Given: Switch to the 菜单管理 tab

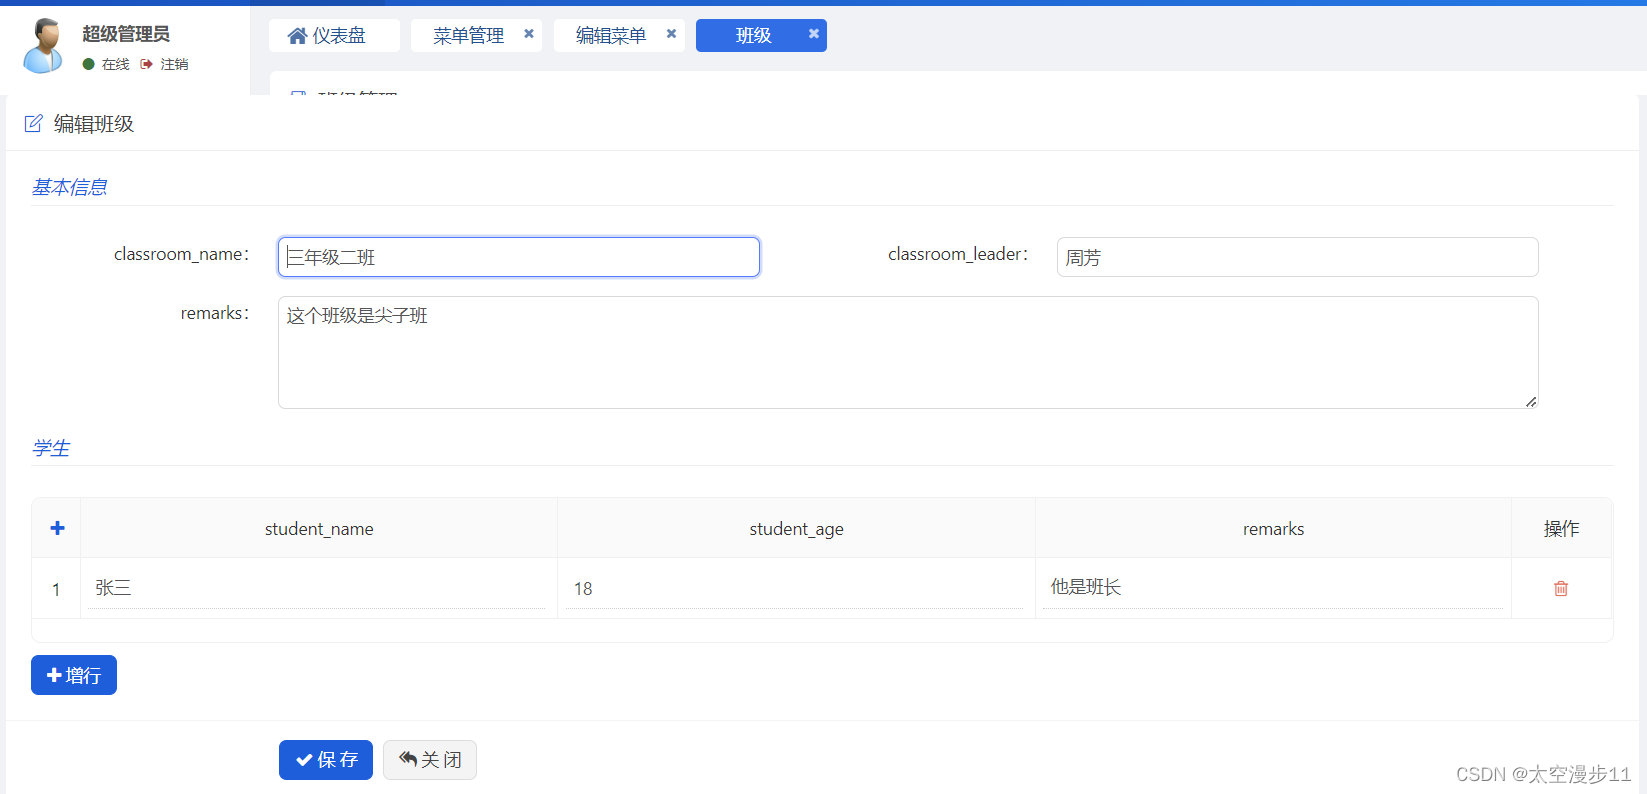Looking at the screenshot, I should (468, 36).
